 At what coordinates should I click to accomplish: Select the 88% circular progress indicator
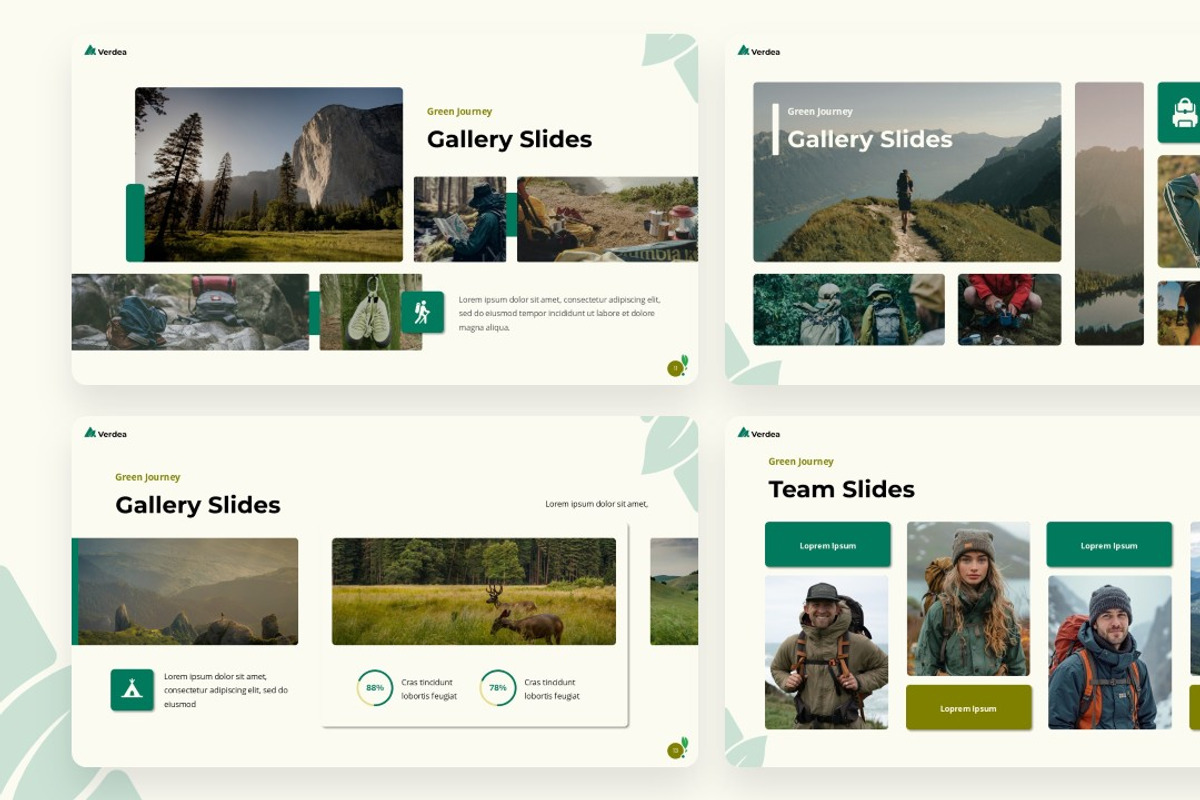coord(375,688)
